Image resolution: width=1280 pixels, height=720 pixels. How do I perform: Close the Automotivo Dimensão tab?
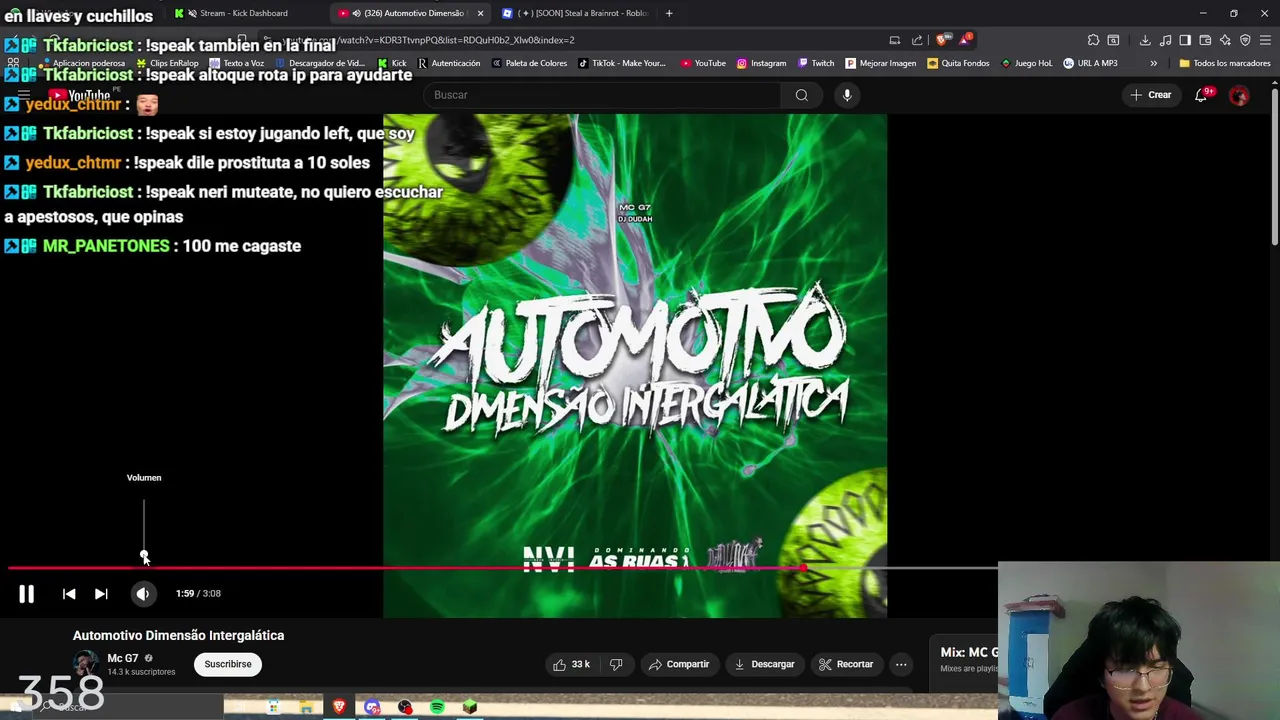coord(480,13)
